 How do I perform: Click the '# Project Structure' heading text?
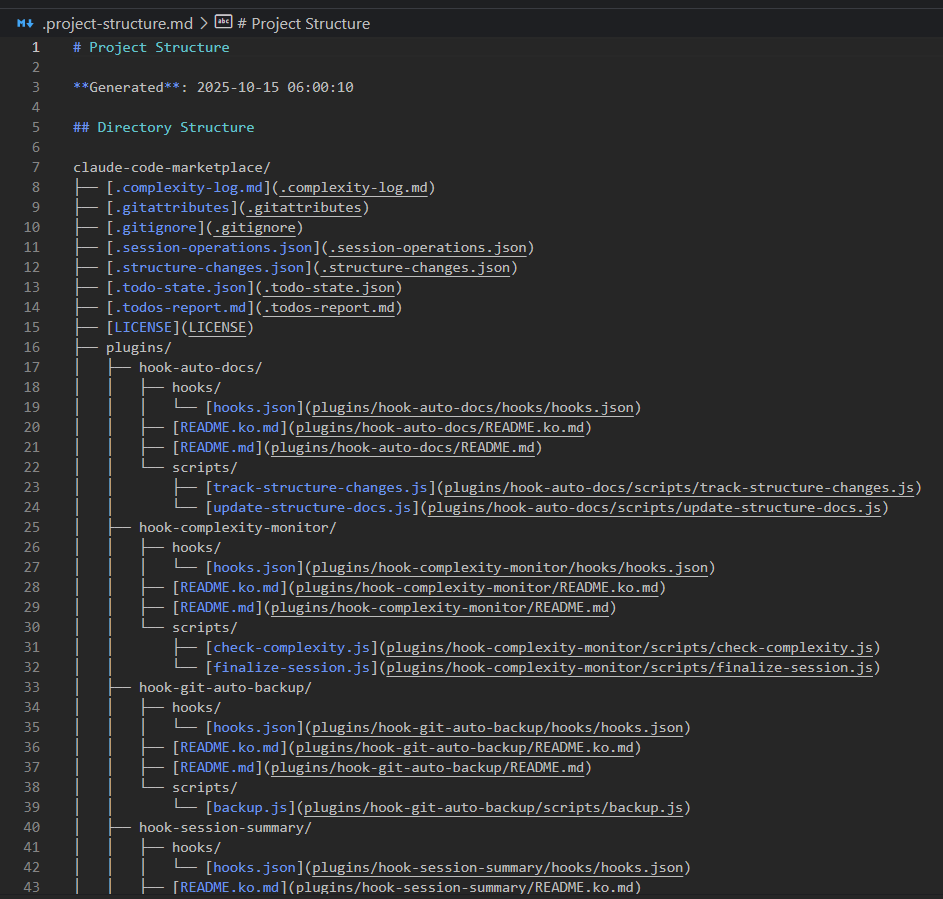[151, 48]
